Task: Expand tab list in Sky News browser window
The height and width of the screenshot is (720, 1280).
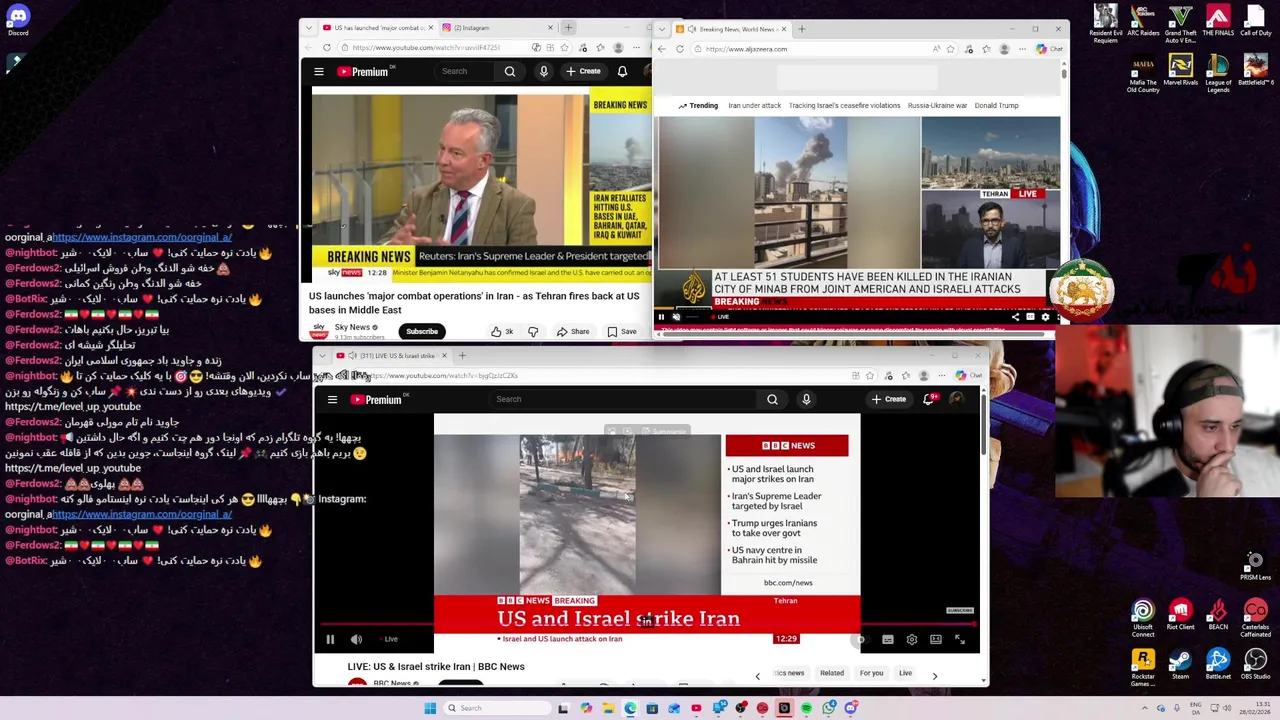Action: pyautogui.click(x=309, y=28)
